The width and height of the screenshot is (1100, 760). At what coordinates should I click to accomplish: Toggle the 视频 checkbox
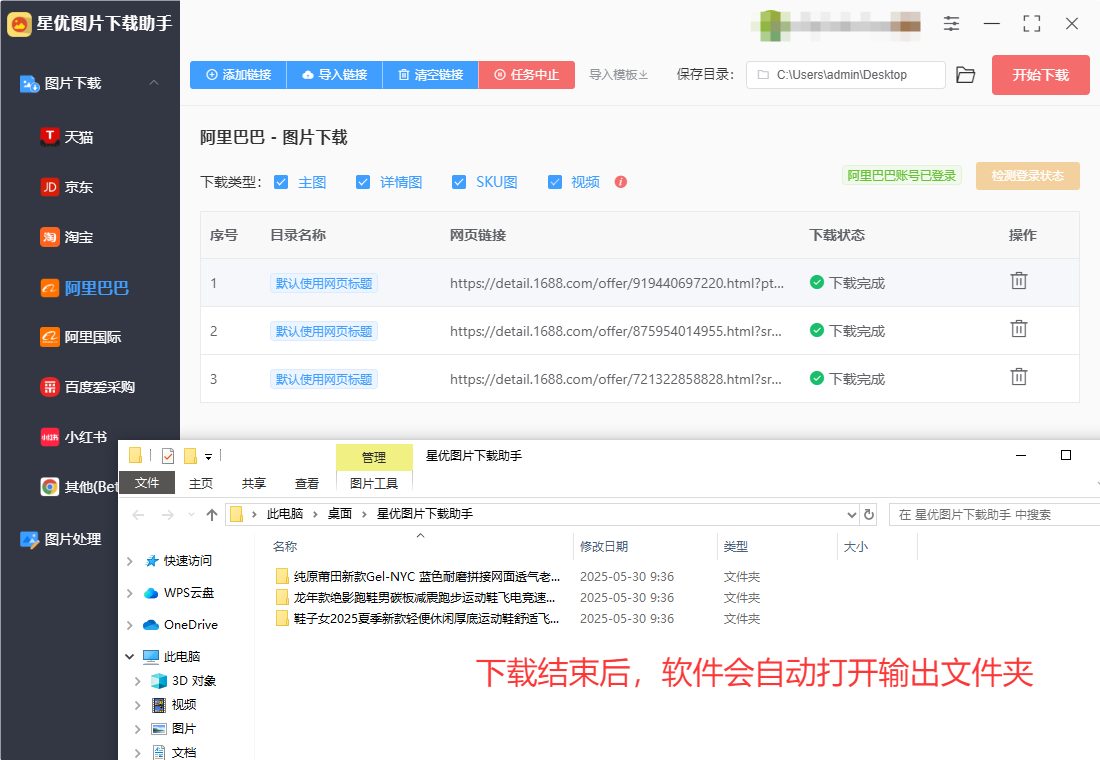pos(555,182)
